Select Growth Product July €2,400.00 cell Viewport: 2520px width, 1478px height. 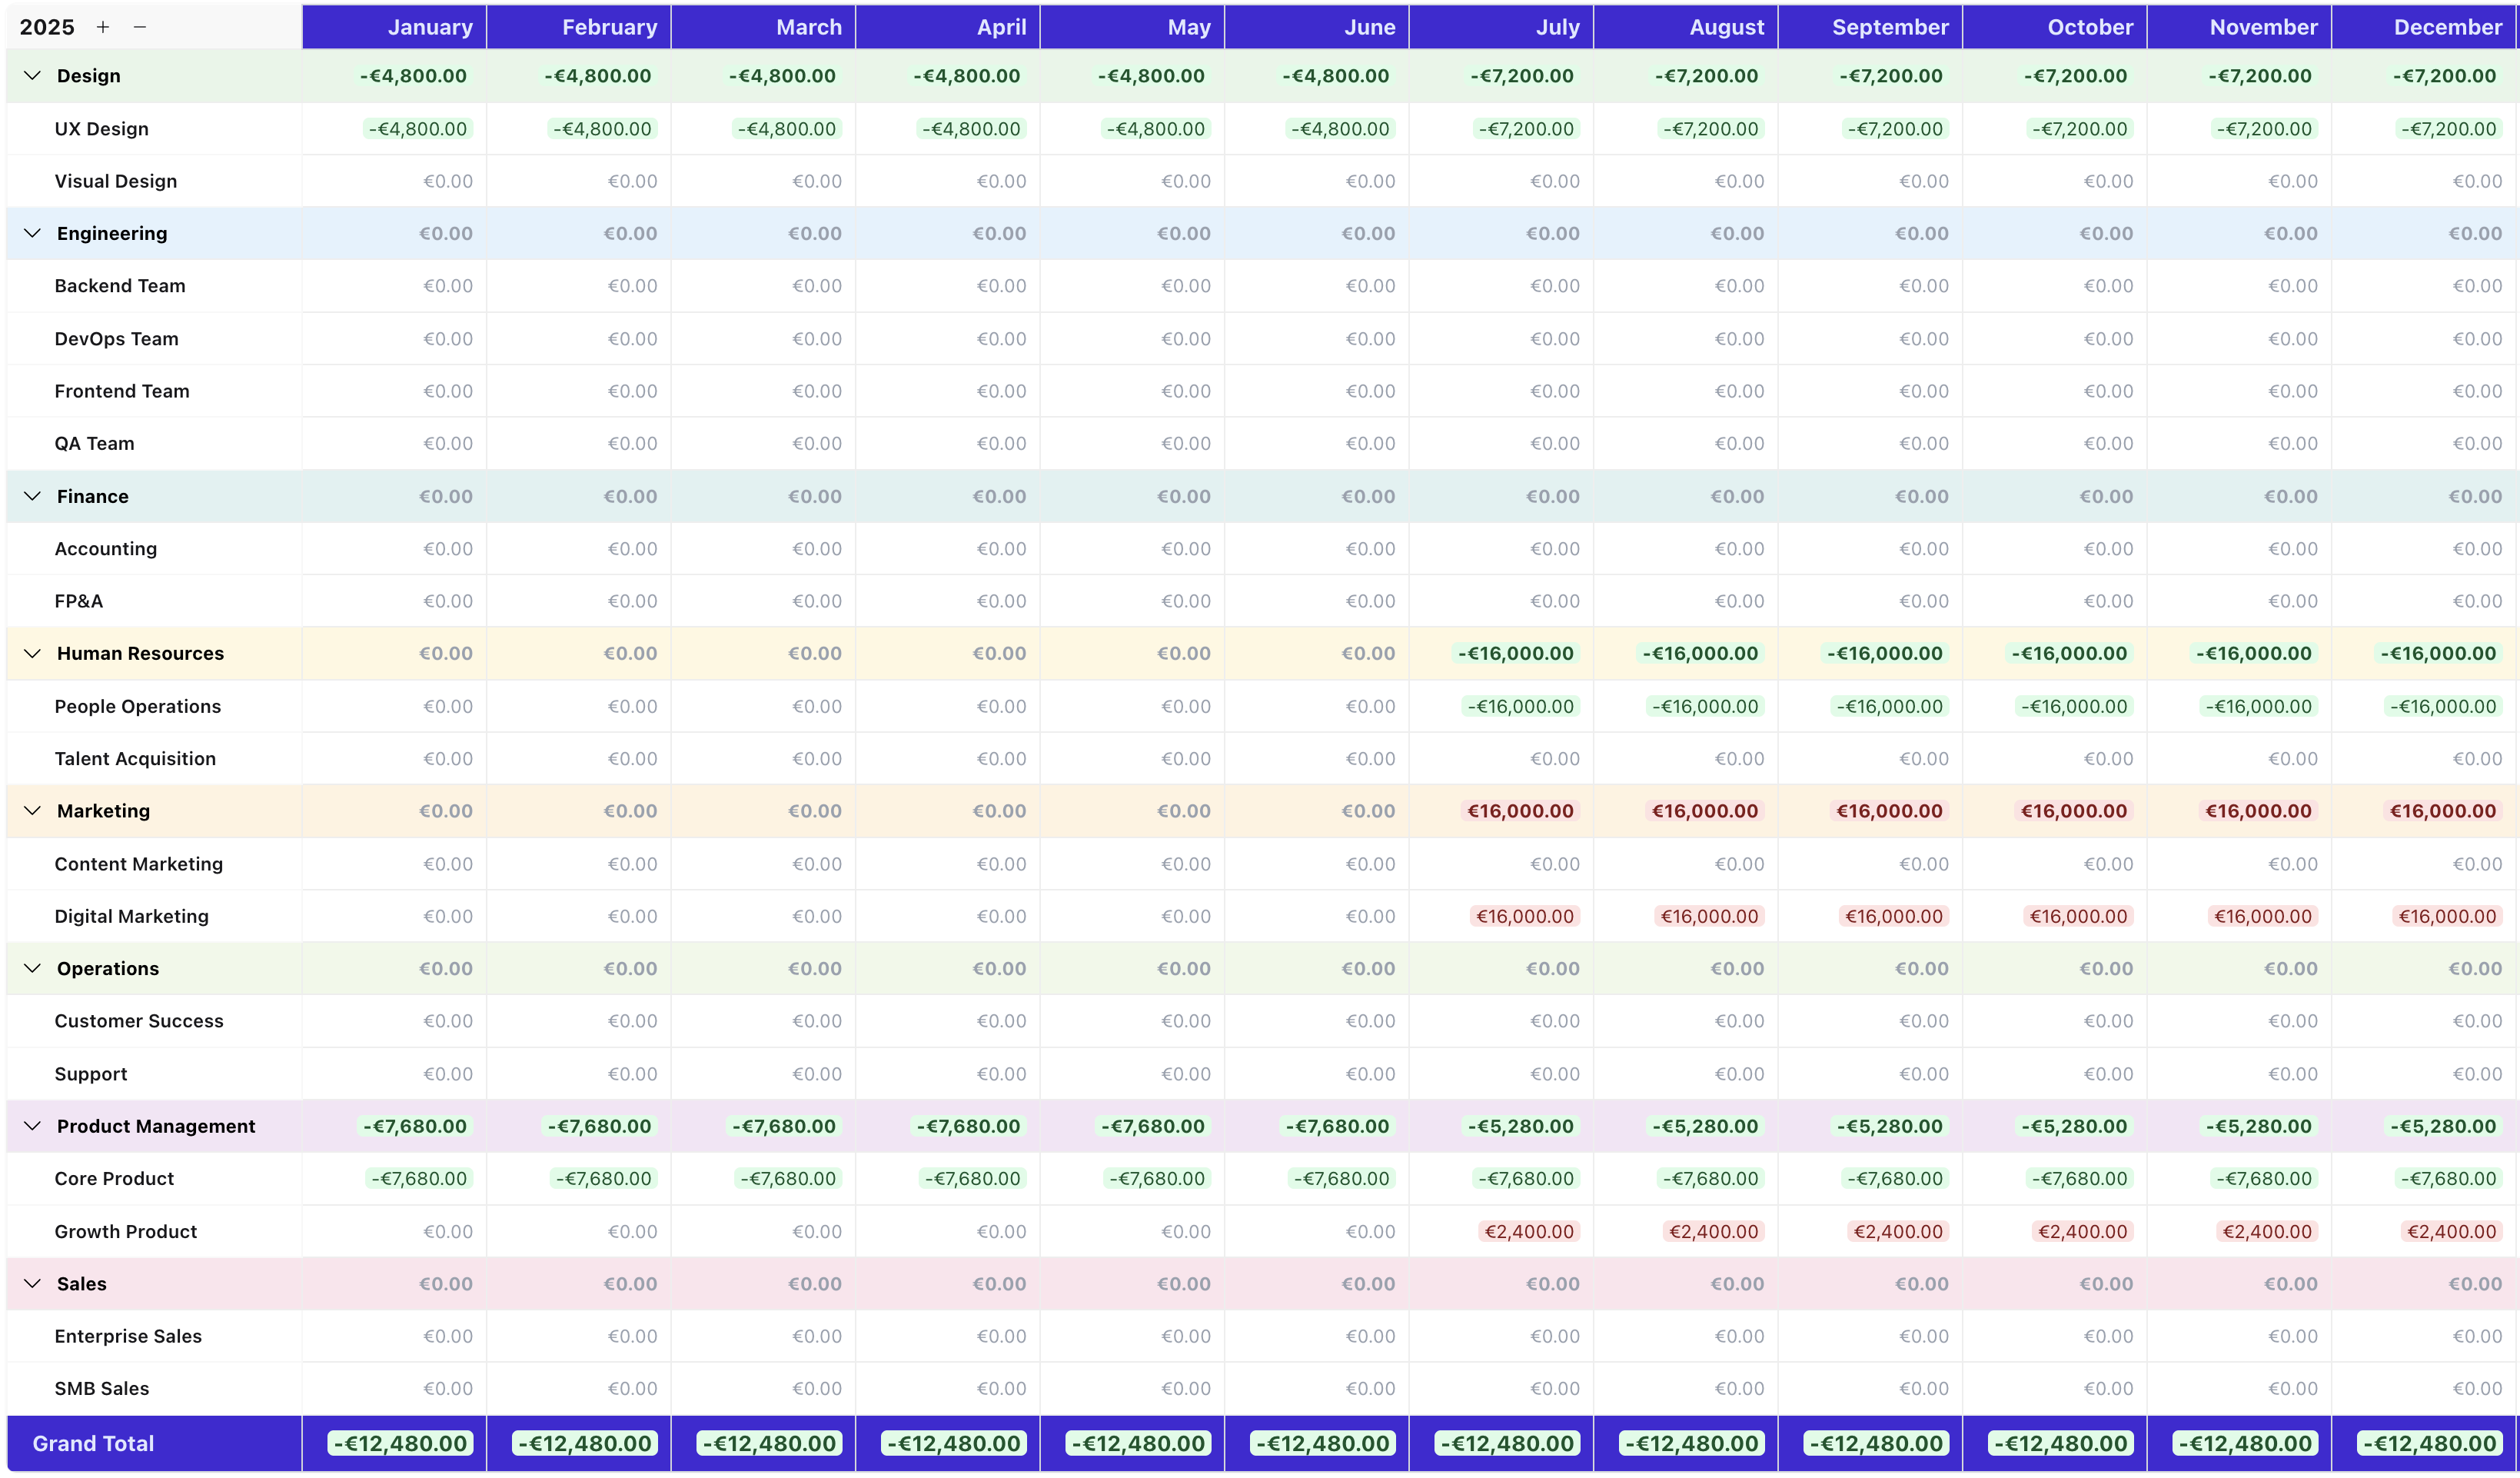(1528, 1231)
